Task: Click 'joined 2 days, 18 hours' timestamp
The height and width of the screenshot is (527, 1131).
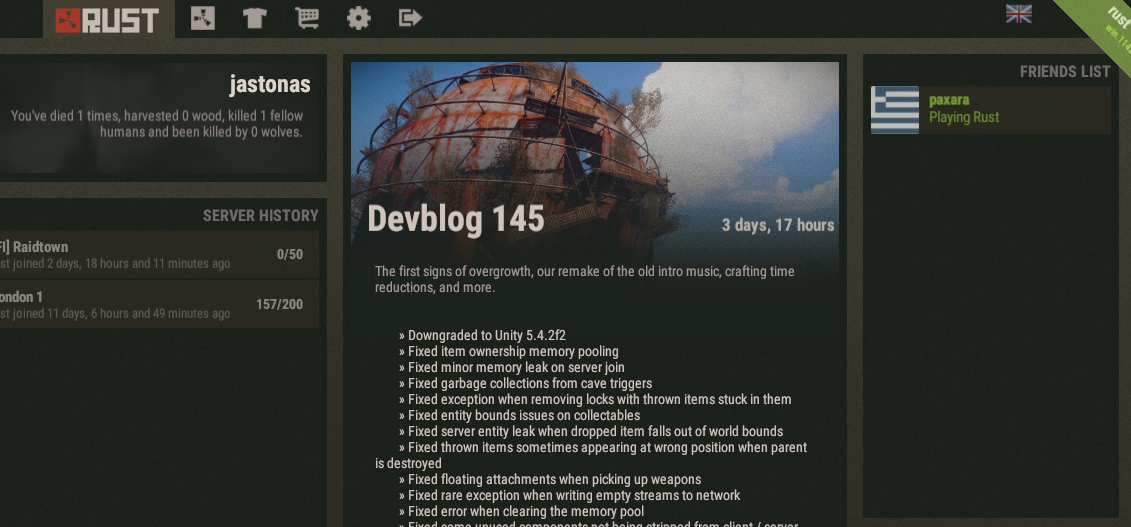Action: pyautogui.click(x=115, y=264)
